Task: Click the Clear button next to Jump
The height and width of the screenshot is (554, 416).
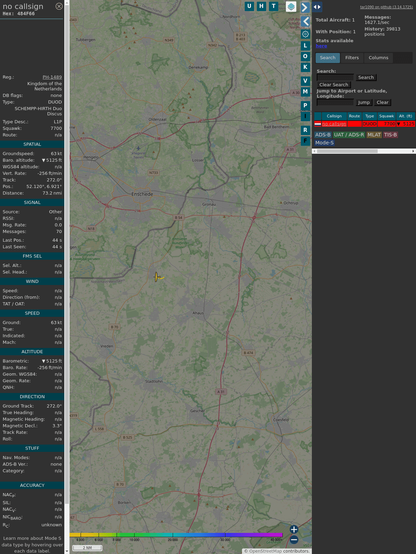Action: point(382,102)
